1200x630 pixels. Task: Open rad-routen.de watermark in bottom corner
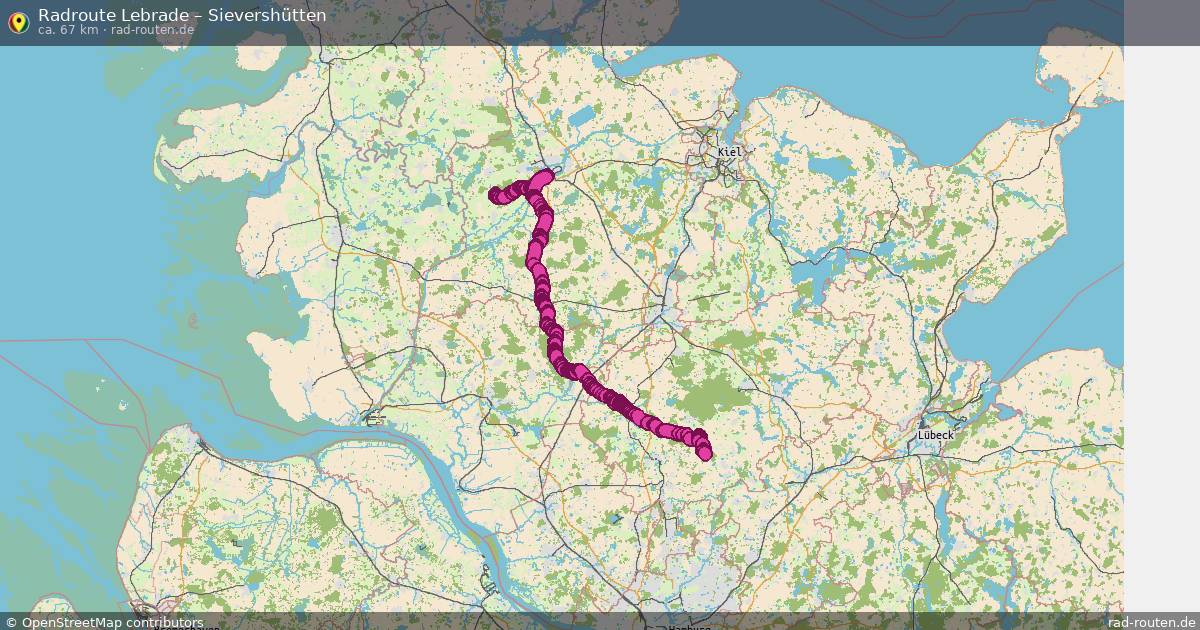tap(1151, 622)
